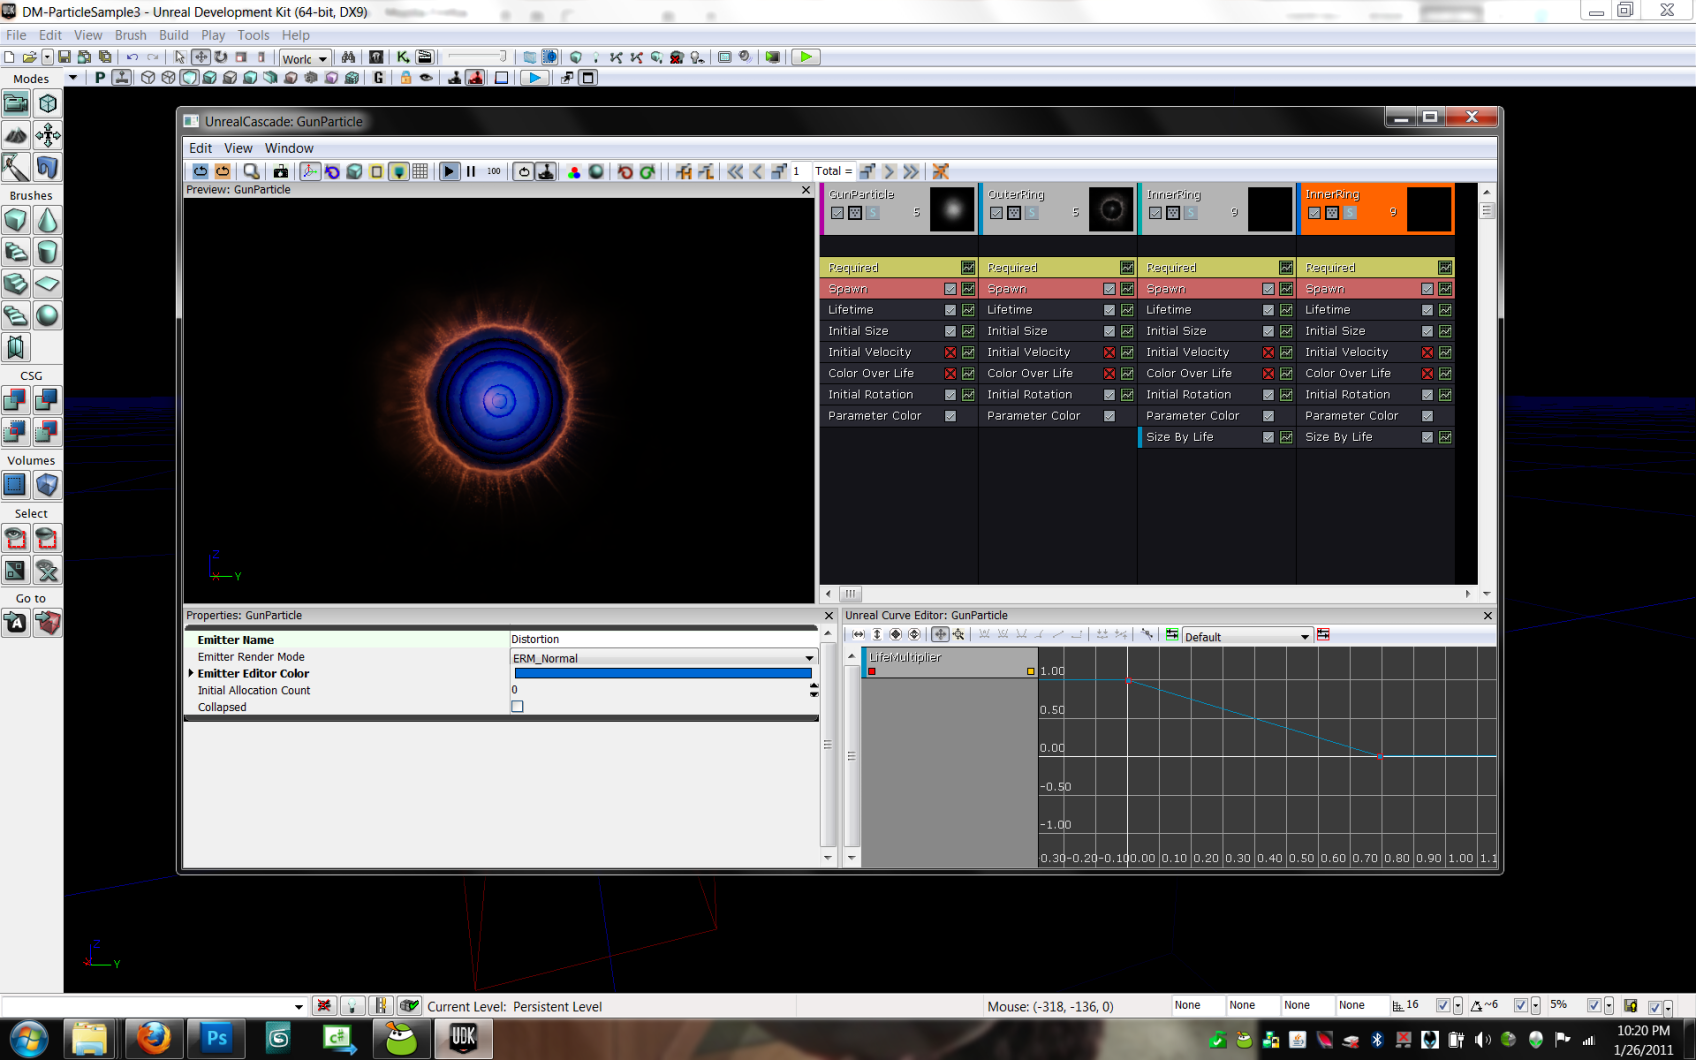Click the save thumbnail camera icon
The width and height of the screenshot is (1696, 1060).
pyautogui.click(x=281, y=171)
